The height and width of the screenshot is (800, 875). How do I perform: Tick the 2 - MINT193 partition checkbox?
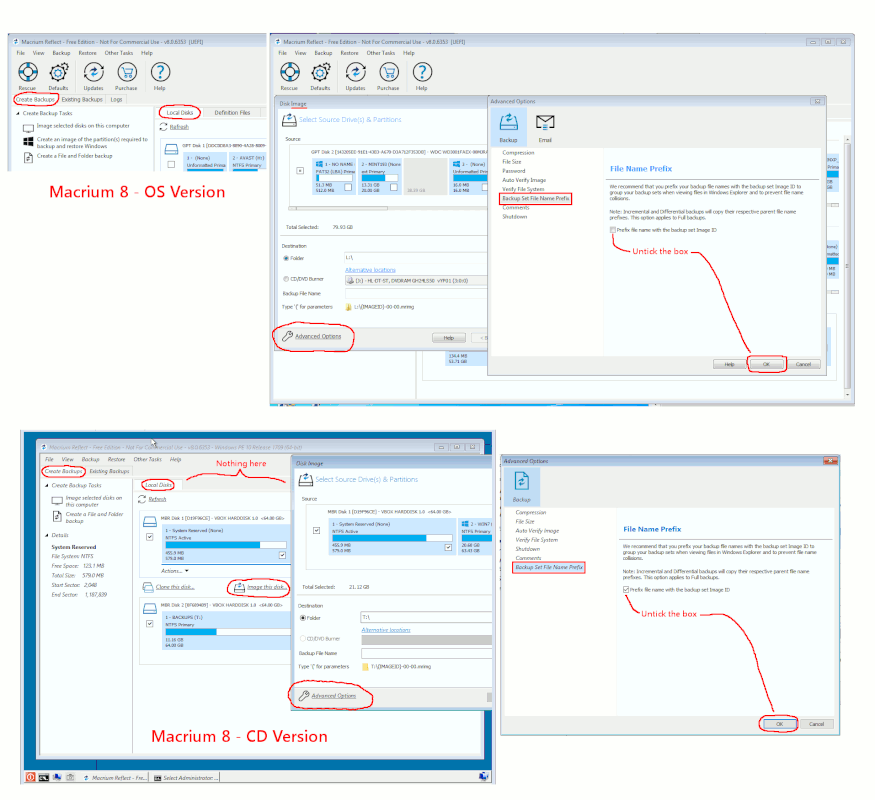[394, 187]
